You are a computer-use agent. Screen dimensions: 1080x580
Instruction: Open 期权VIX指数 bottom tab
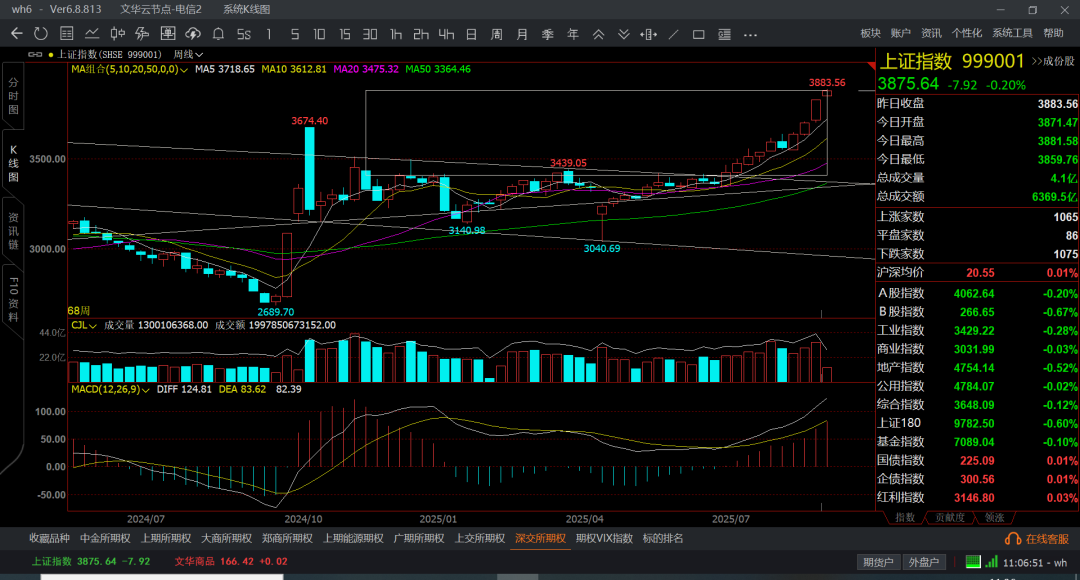click(604, 539)
